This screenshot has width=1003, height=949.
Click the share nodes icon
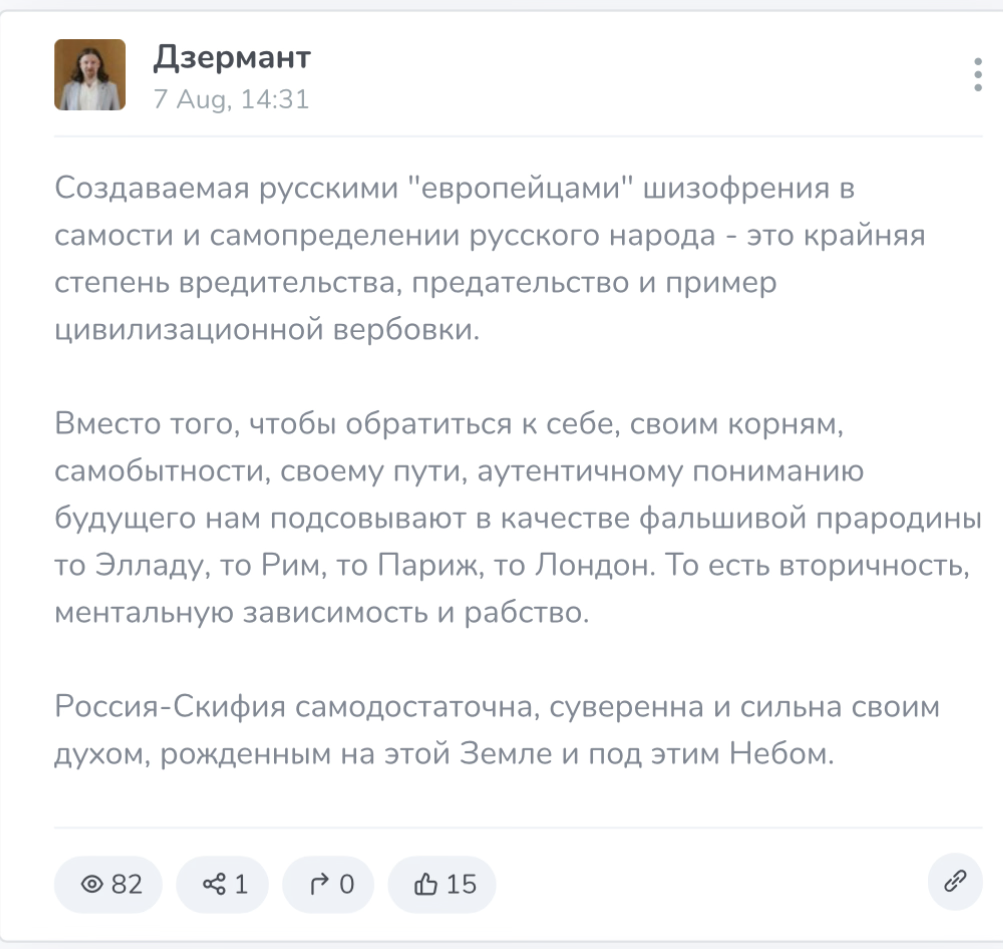click(x=214, y=884)
